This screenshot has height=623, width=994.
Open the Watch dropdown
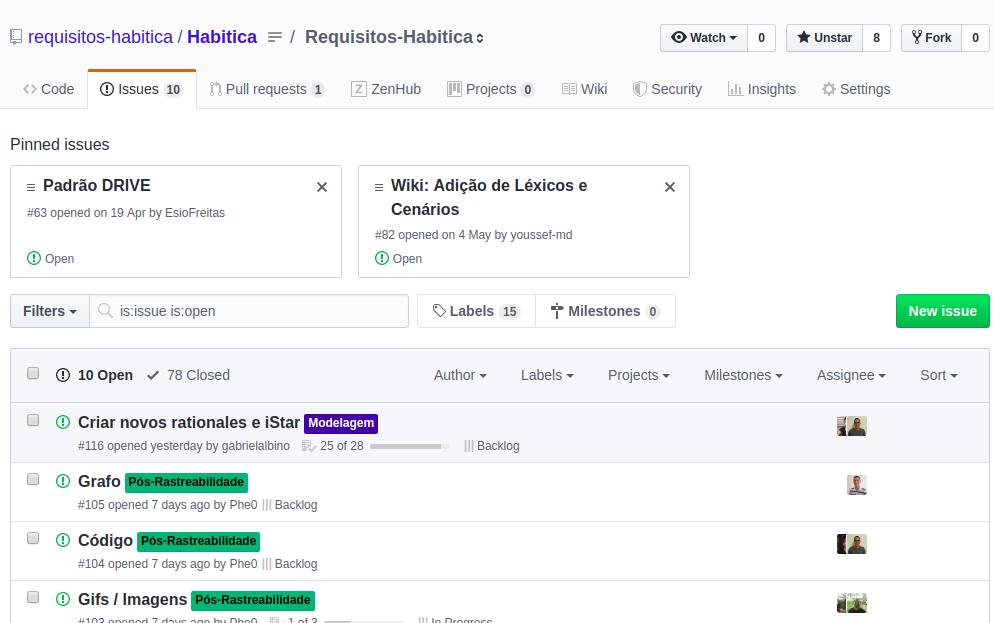(x=704, y=38)
